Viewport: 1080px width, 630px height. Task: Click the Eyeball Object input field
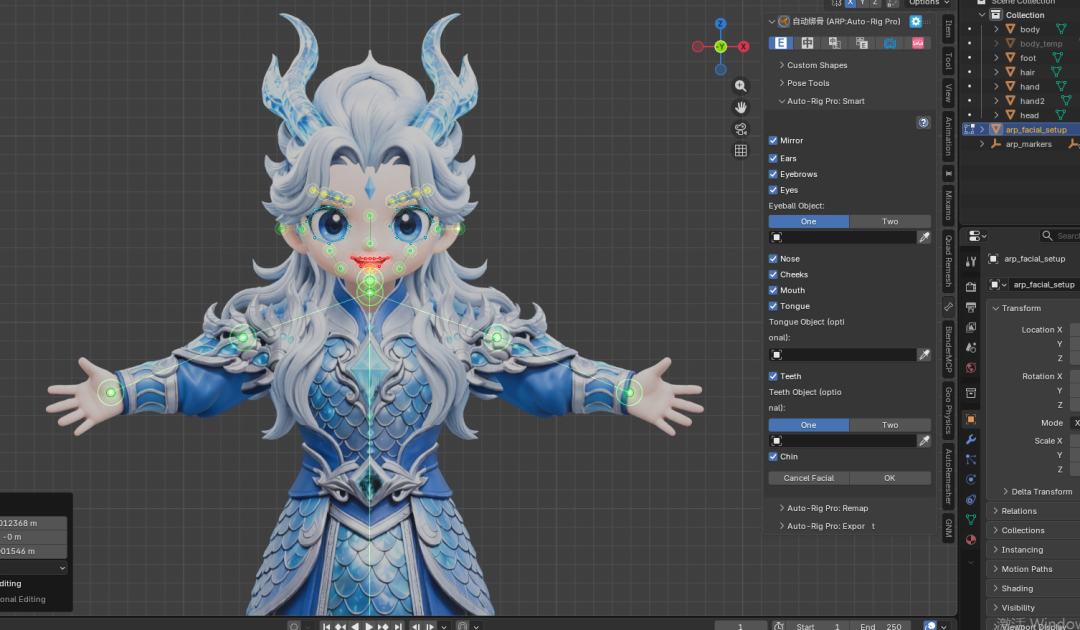(842, 238)
